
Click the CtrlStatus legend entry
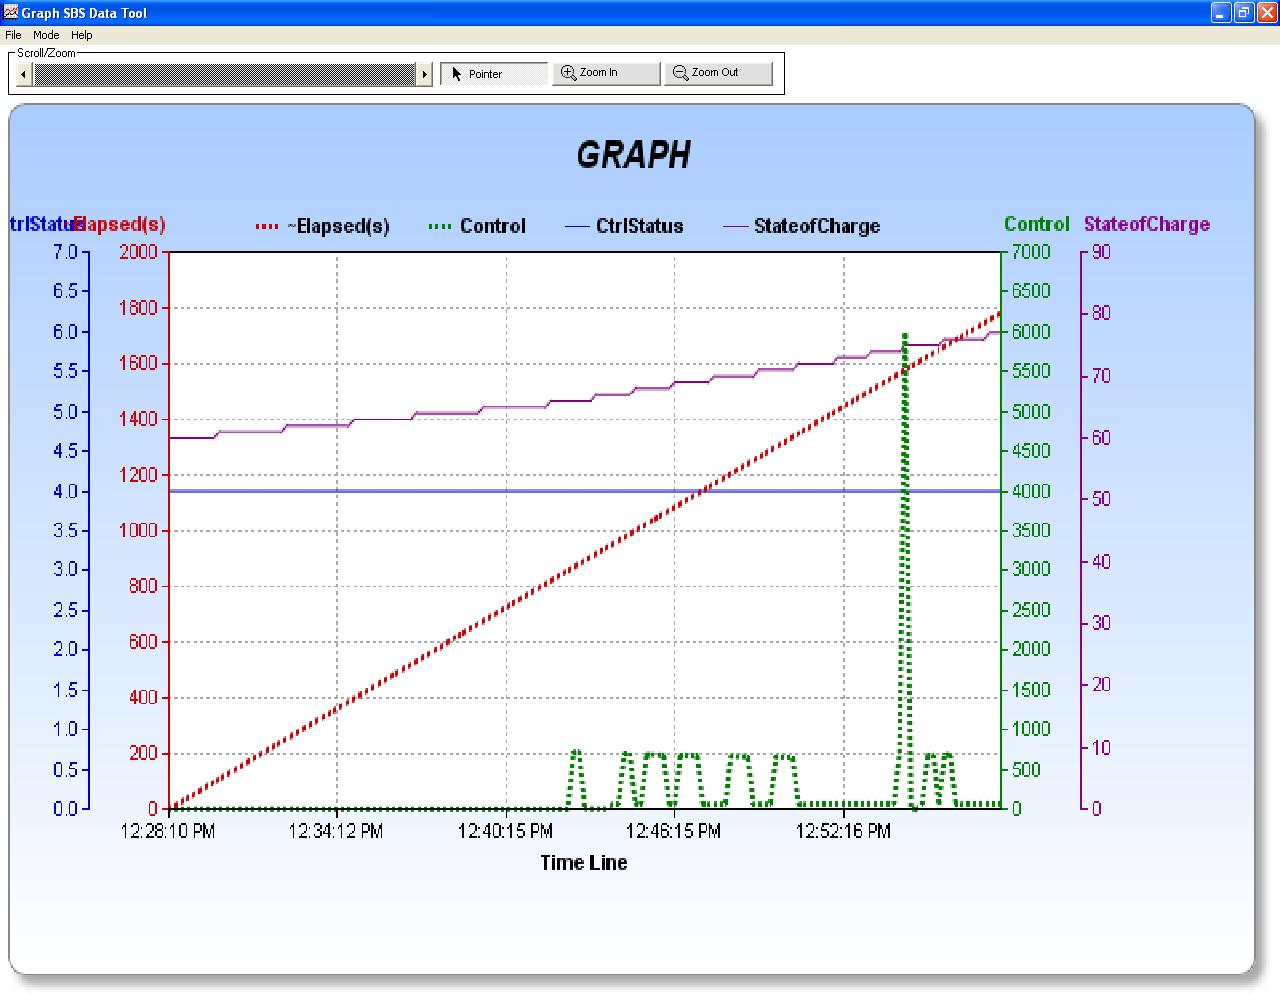(624, 226)
